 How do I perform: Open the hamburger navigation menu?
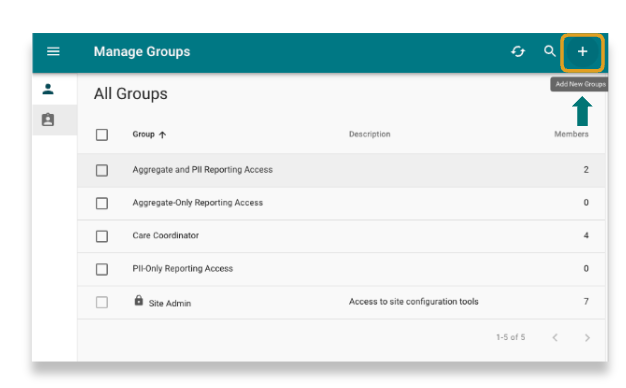click(x=53, y=51)
